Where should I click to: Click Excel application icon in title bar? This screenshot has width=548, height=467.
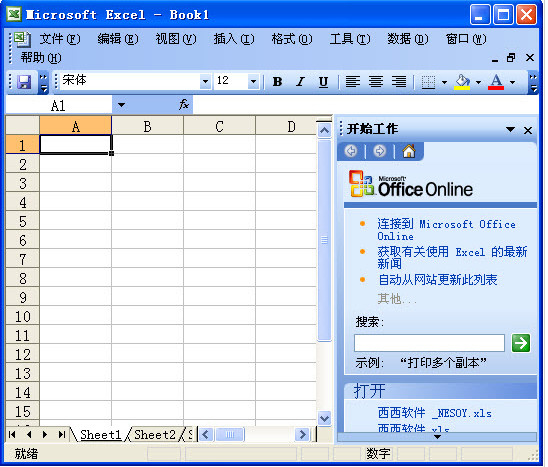click(x=14, y=14)
